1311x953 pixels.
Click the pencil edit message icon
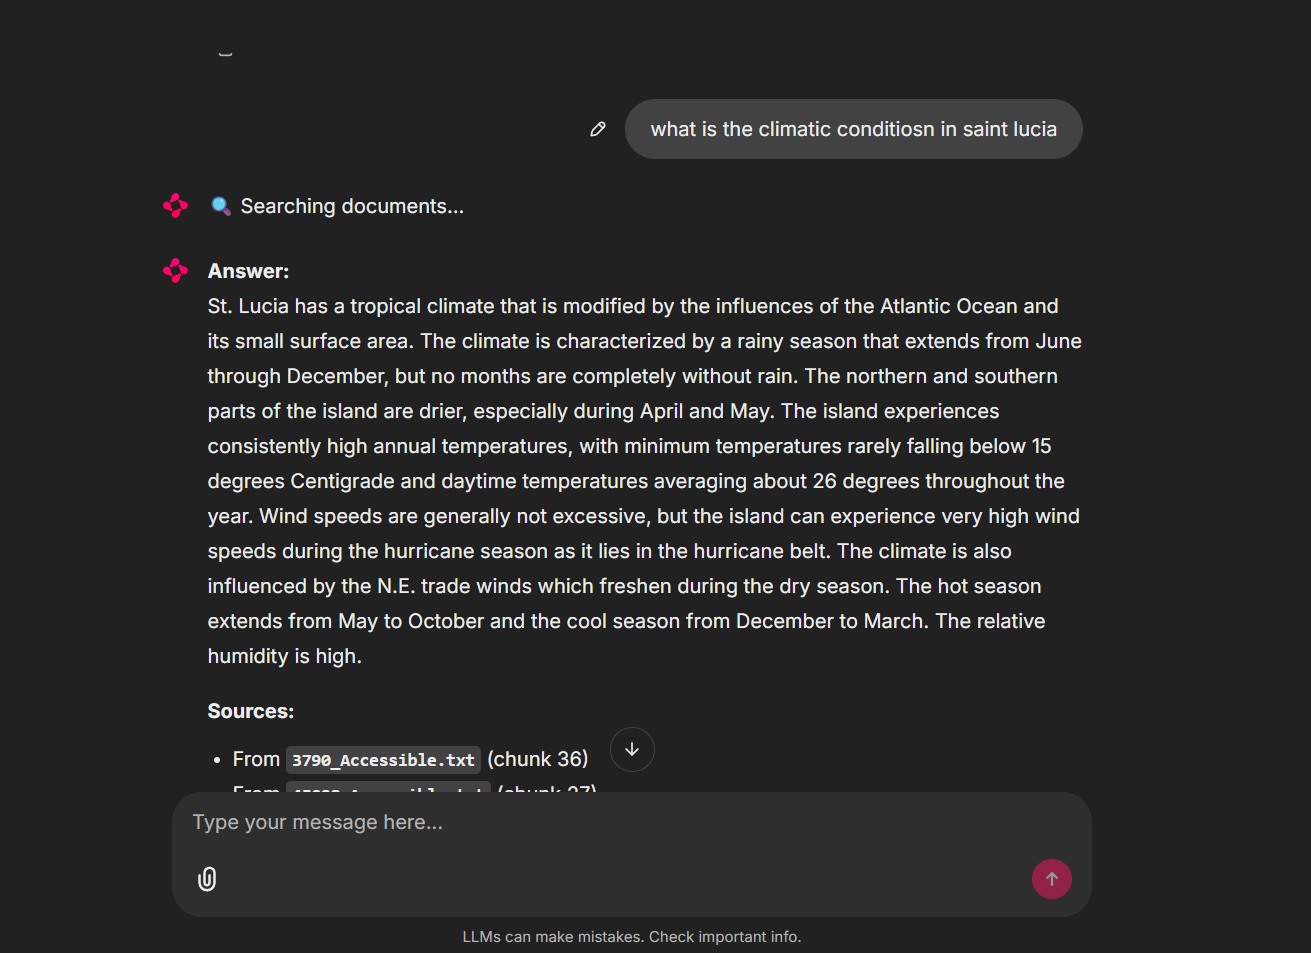(598, 129)
